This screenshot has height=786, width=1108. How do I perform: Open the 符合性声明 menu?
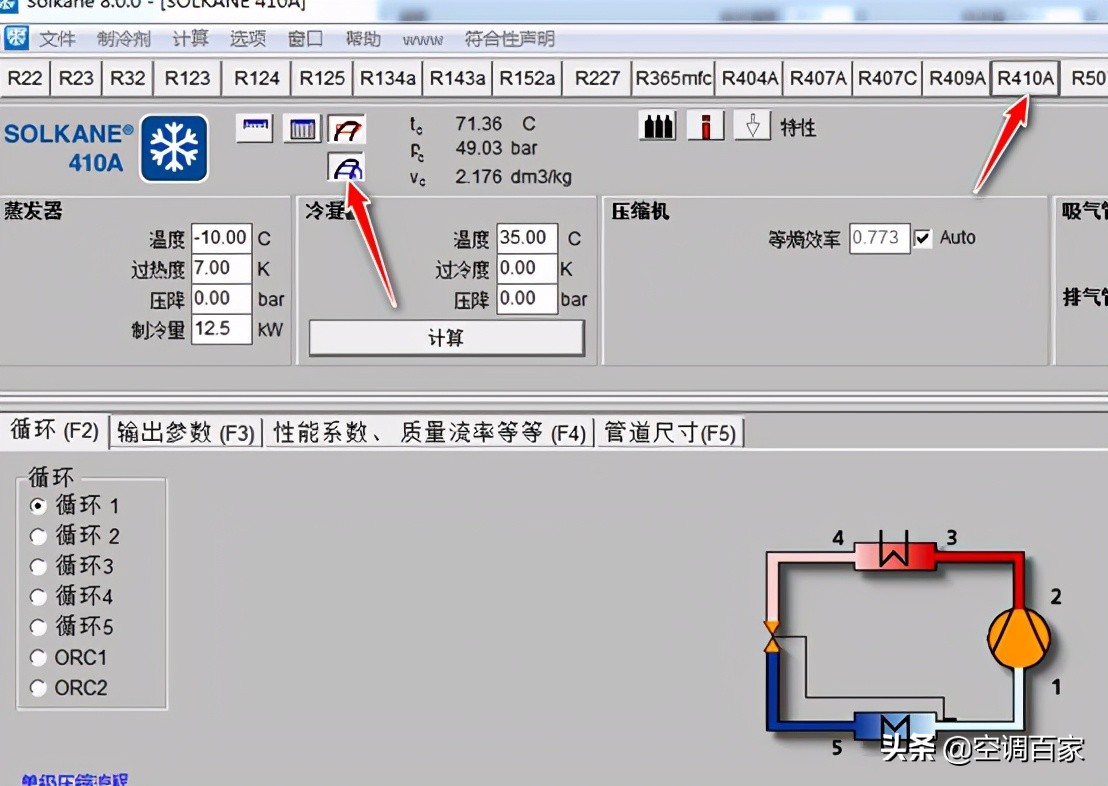tap(509, 39)
